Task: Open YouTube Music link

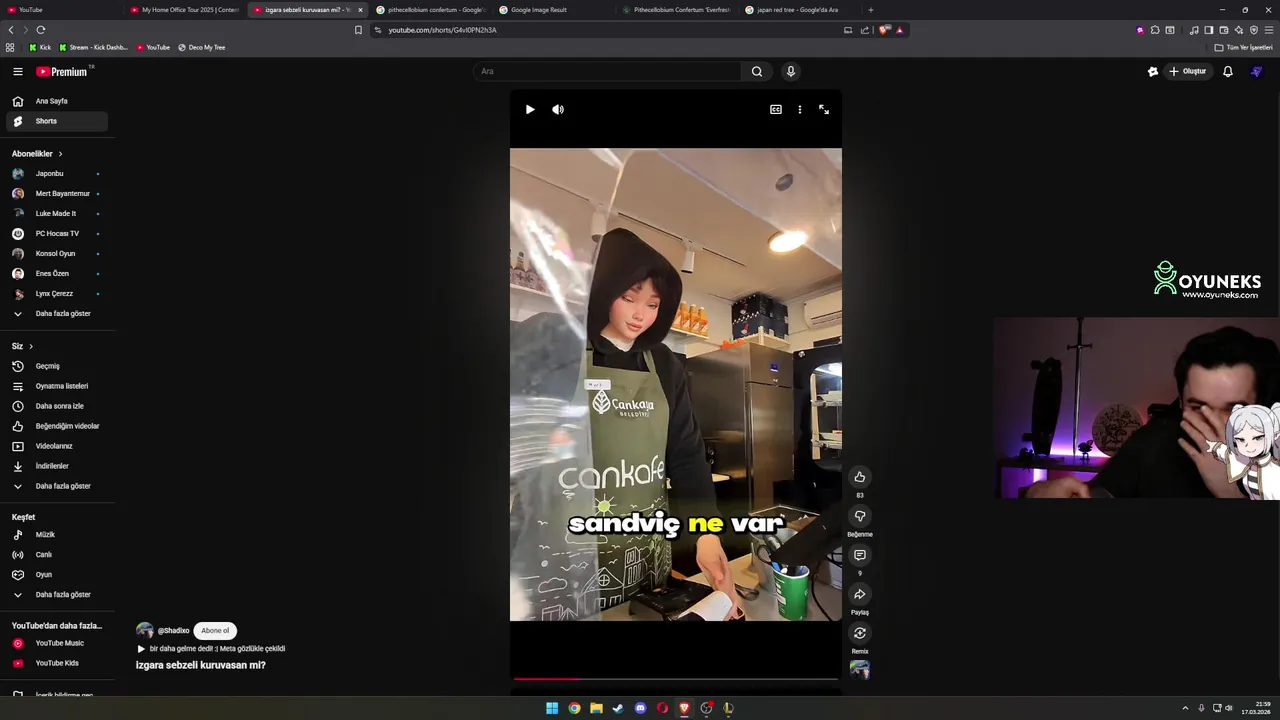Action: (57, 643)
